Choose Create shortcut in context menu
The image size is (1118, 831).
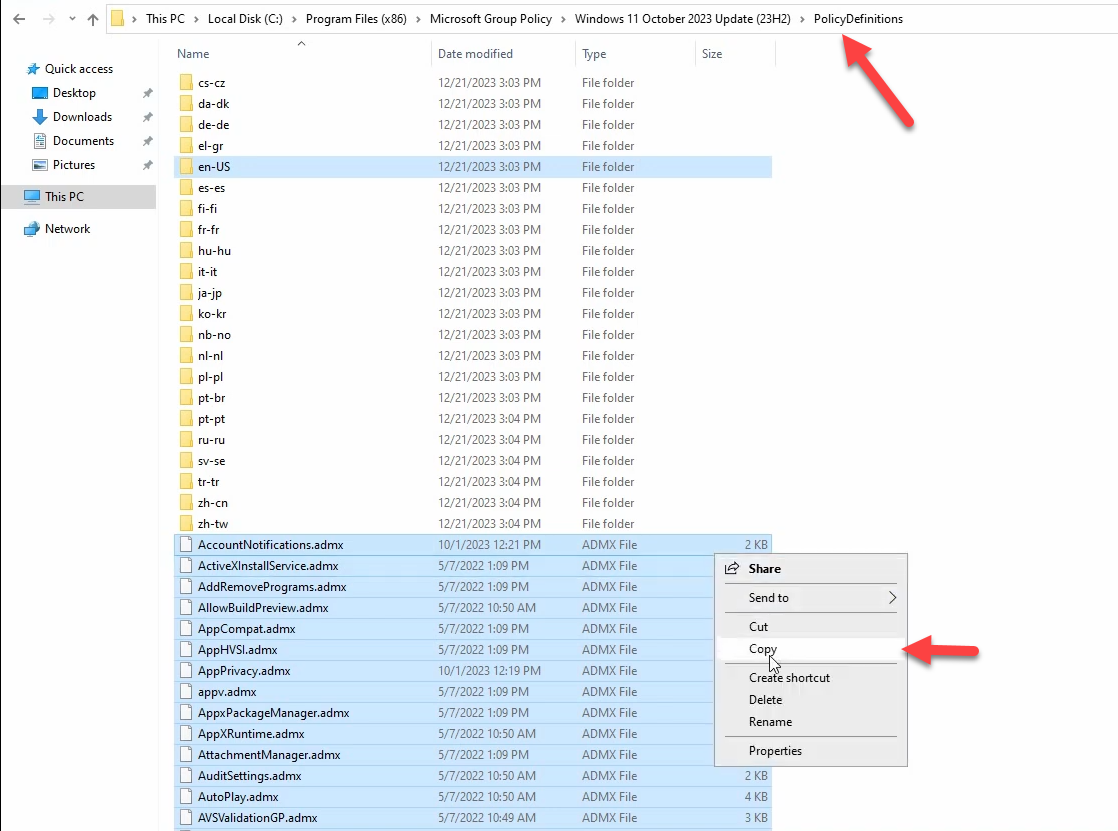[811, 678]
